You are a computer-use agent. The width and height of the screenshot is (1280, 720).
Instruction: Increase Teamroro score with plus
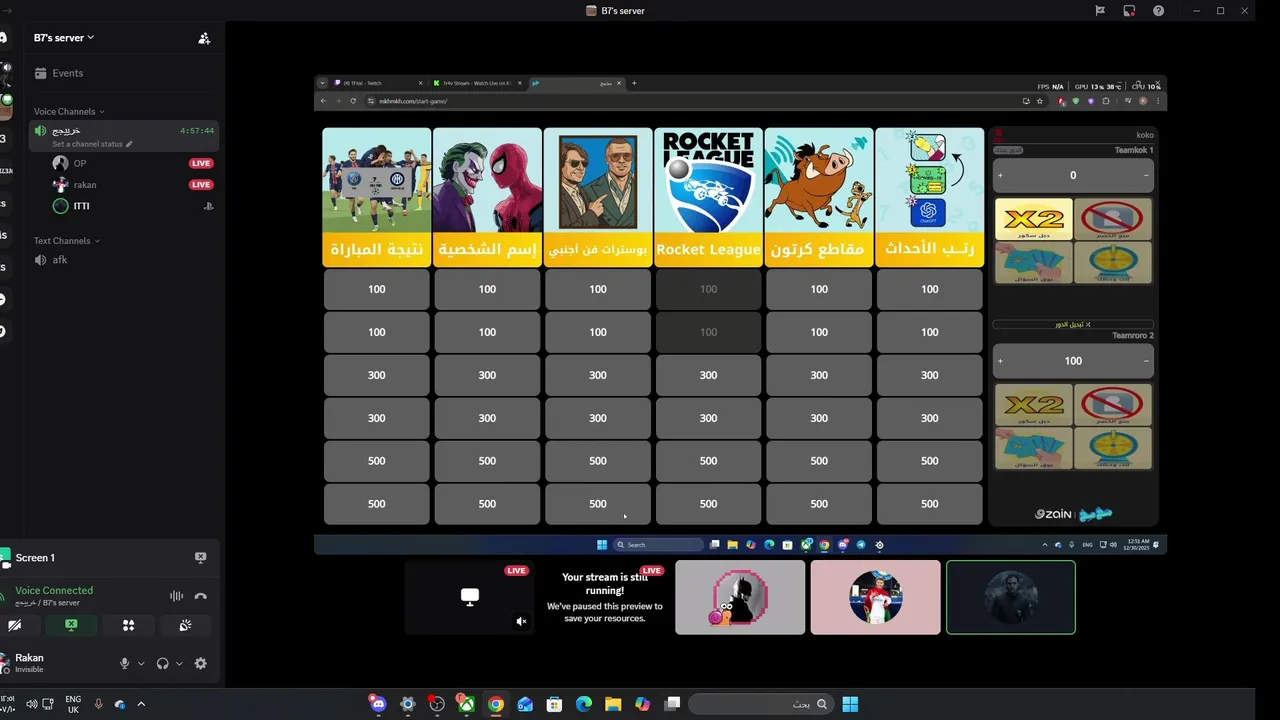[1000, 361]
